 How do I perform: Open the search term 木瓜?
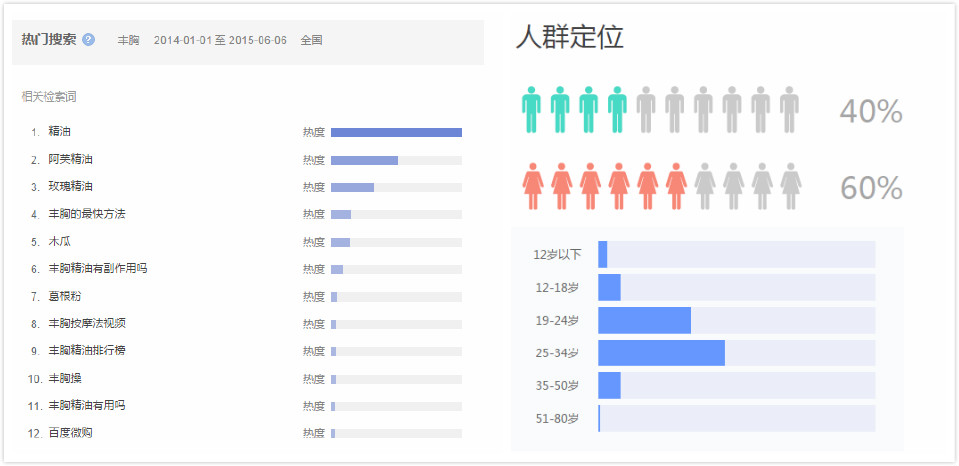pyautogui.click(x=59, y=242)
